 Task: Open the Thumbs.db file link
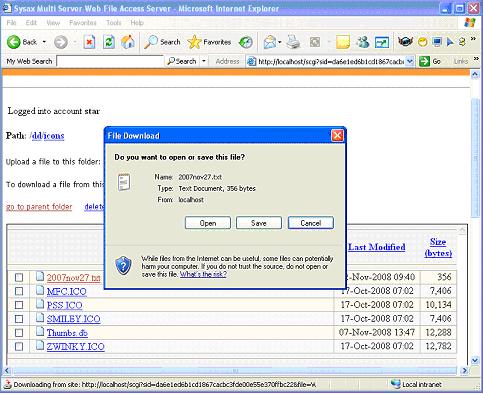coord(67,333)
